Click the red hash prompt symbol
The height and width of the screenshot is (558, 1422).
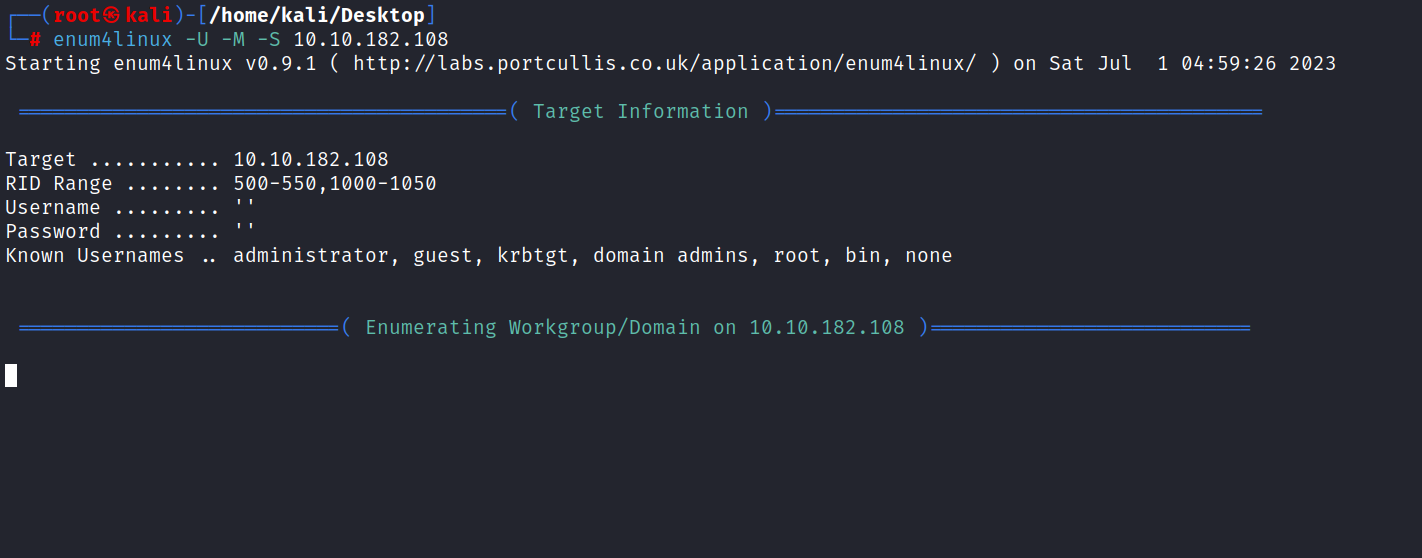click(x=35, y=40)
